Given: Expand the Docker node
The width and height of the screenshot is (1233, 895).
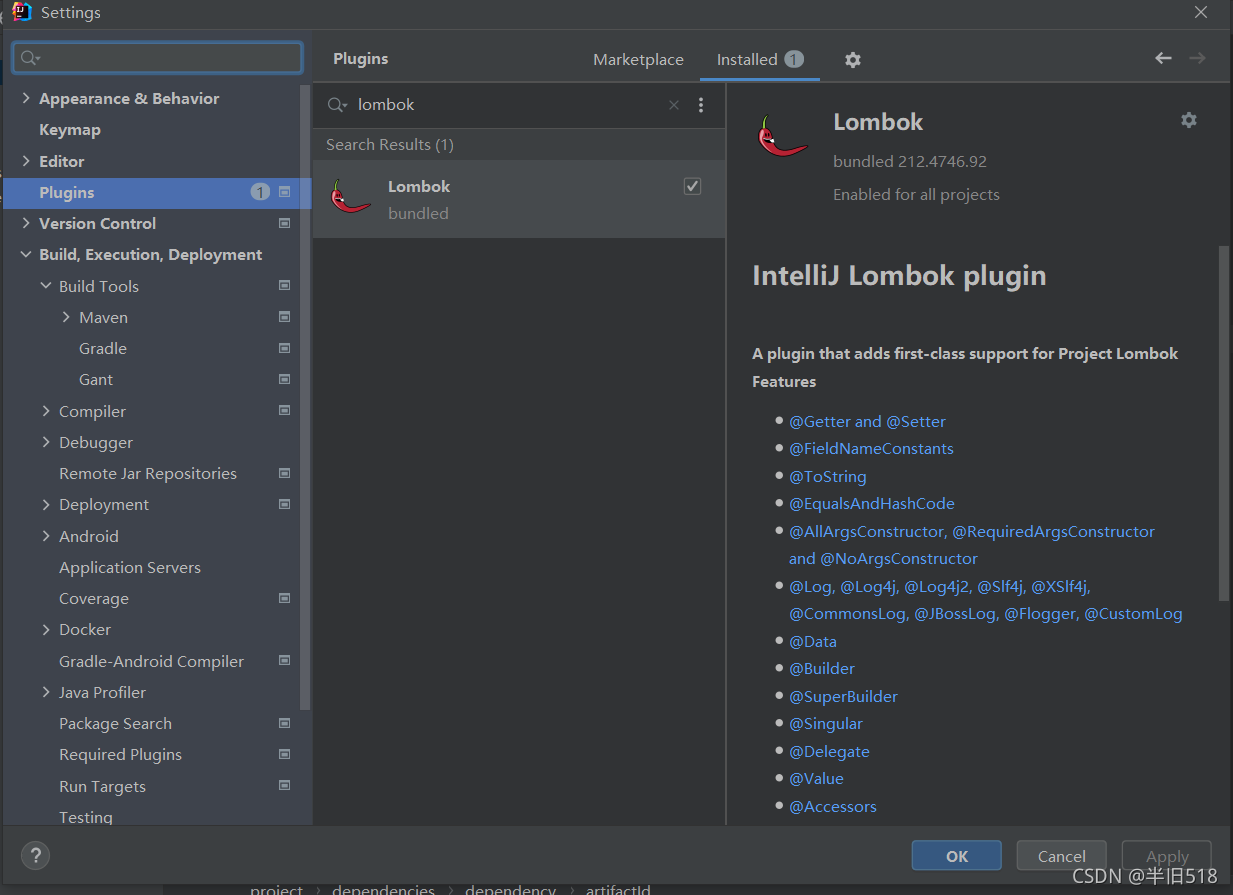Looking at the screenshot, I should click(46, 629).
